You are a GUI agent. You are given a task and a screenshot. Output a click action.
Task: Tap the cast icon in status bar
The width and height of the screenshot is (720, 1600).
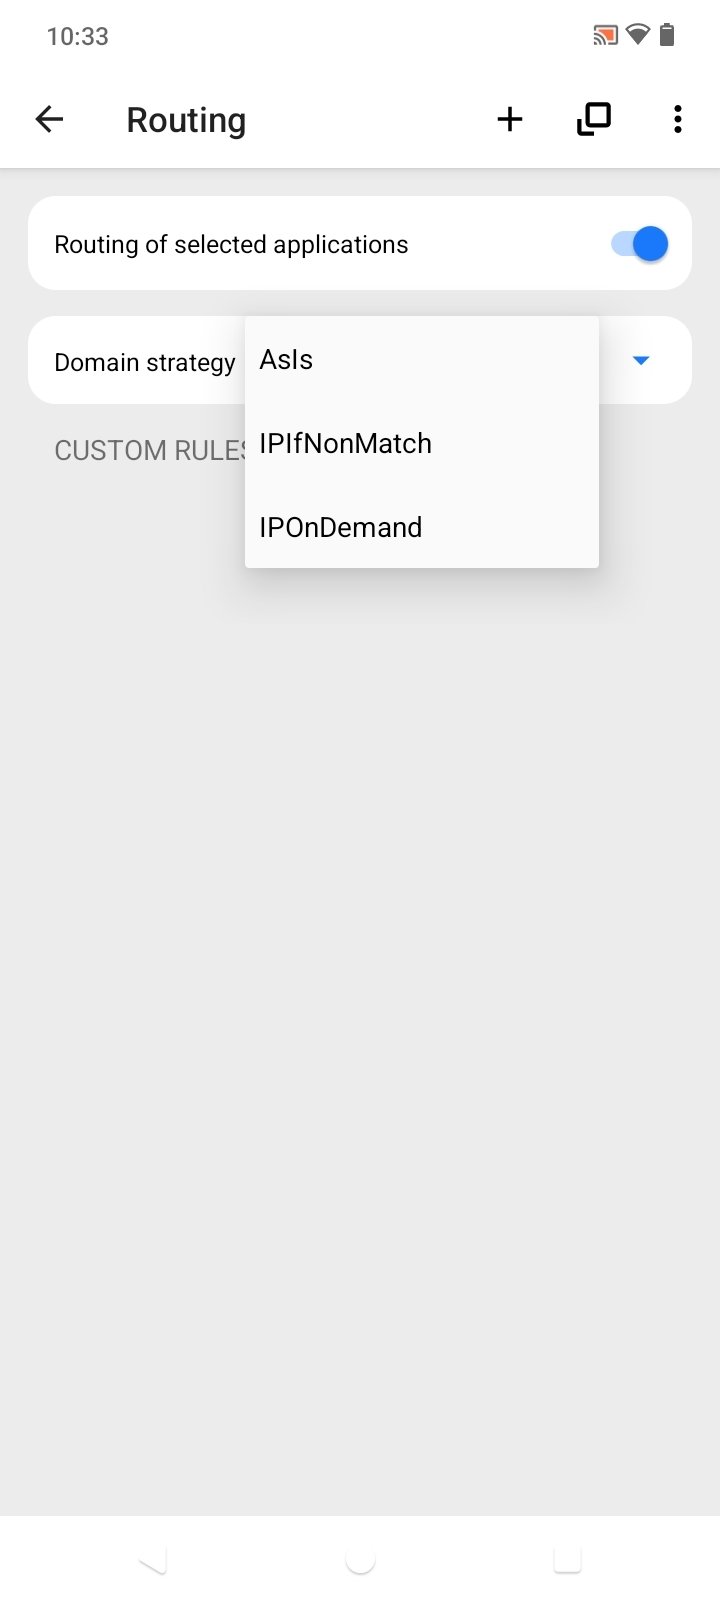(605, 36)
